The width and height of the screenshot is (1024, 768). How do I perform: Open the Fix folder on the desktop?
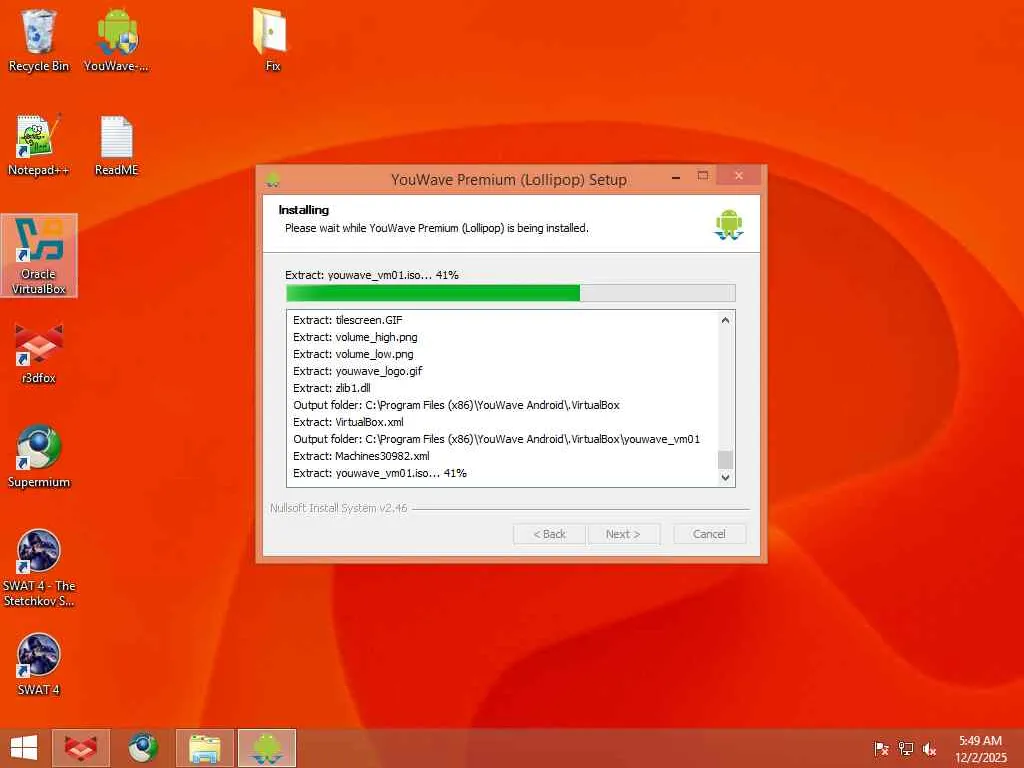point(272,40)
